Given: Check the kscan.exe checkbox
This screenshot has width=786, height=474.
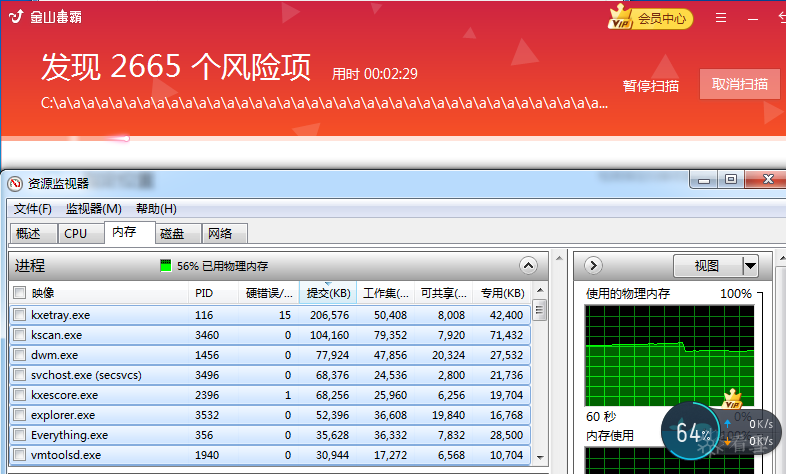Looking at the screenshot, I should click(20, 335).
